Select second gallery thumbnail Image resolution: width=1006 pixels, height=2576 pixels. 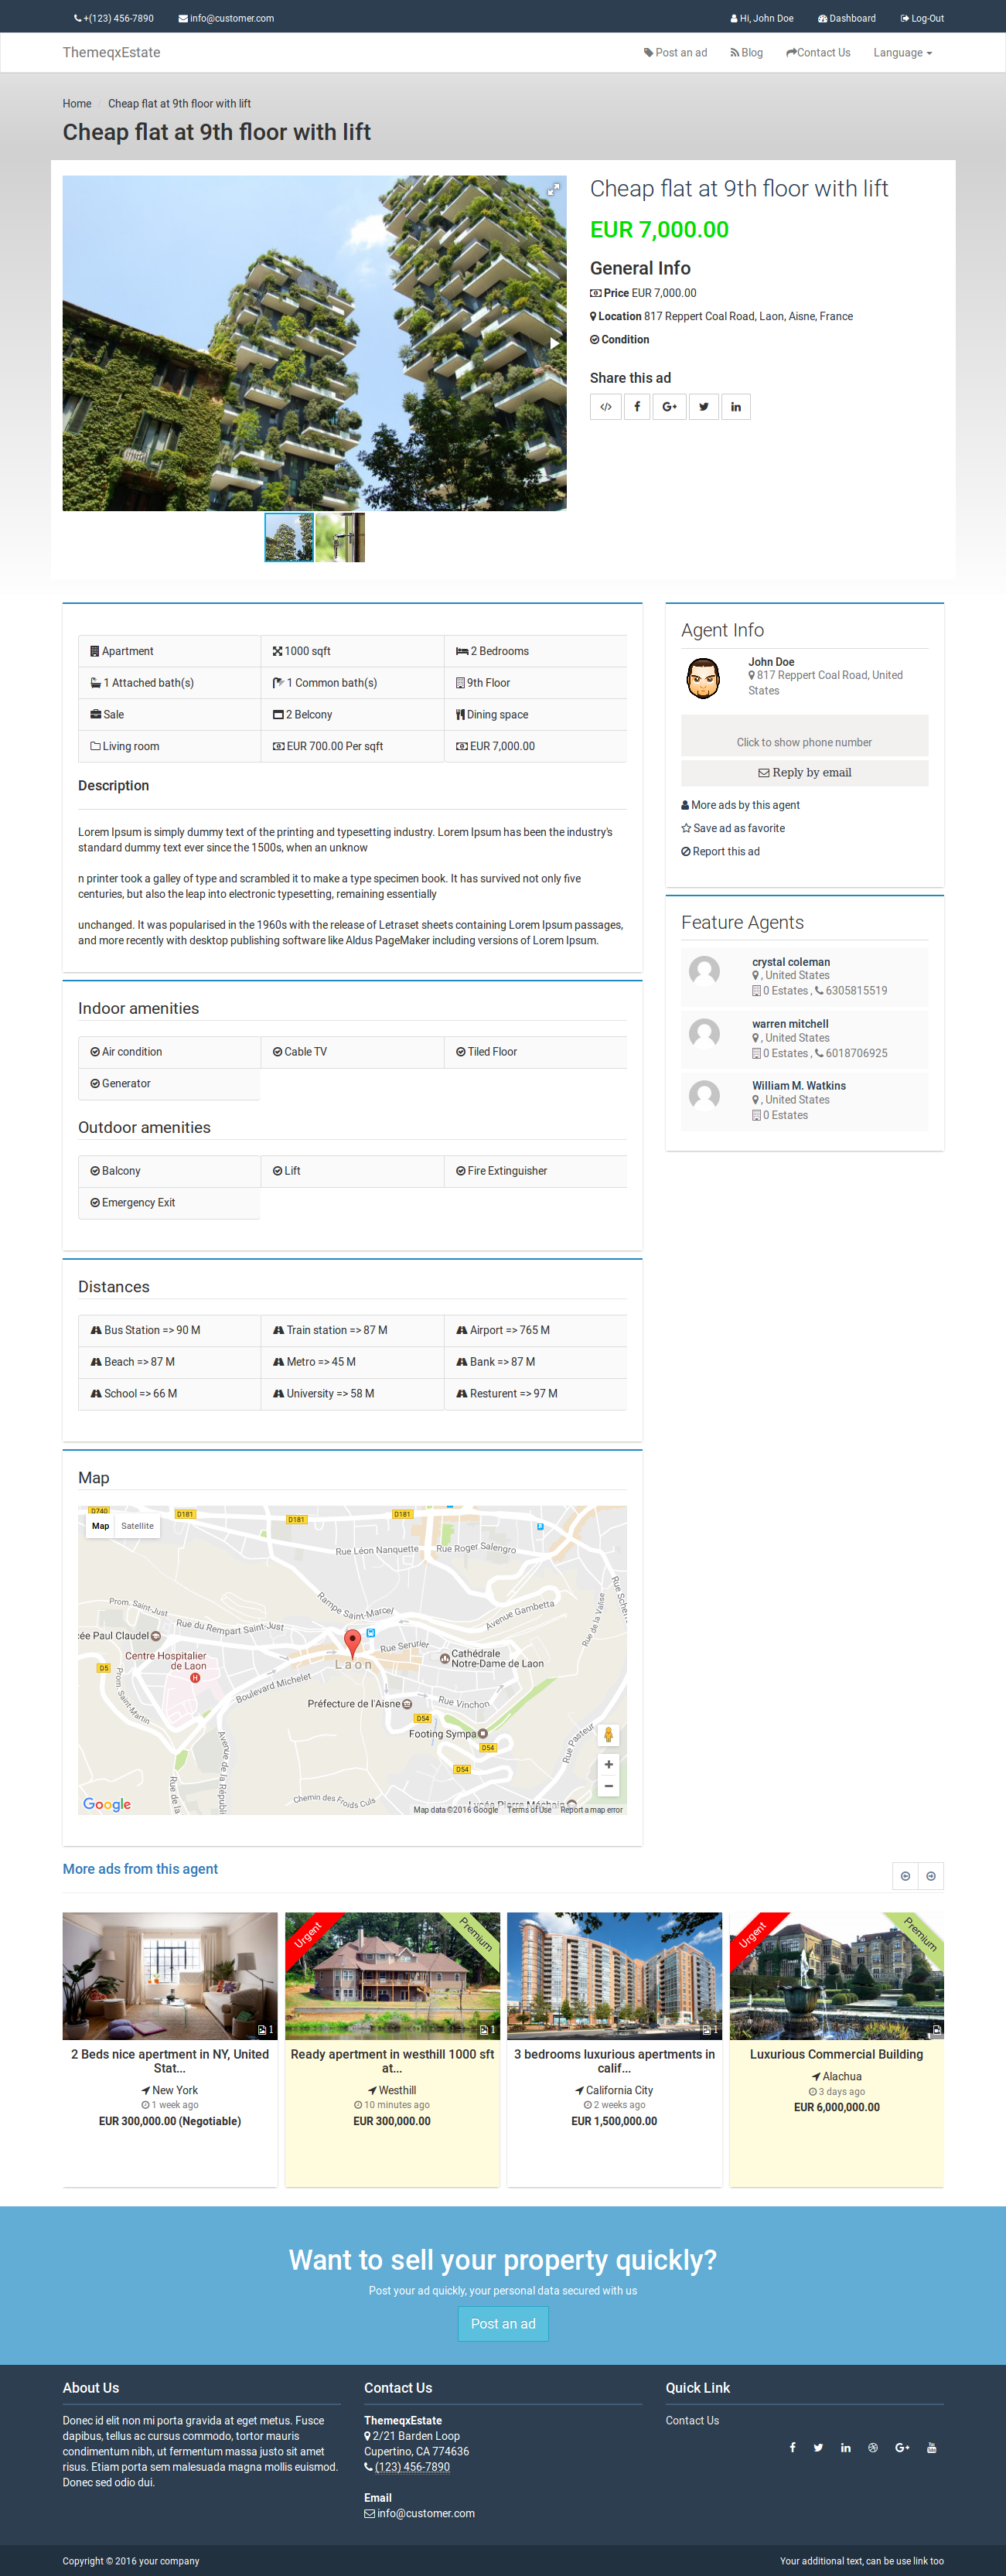click(340, 537)
